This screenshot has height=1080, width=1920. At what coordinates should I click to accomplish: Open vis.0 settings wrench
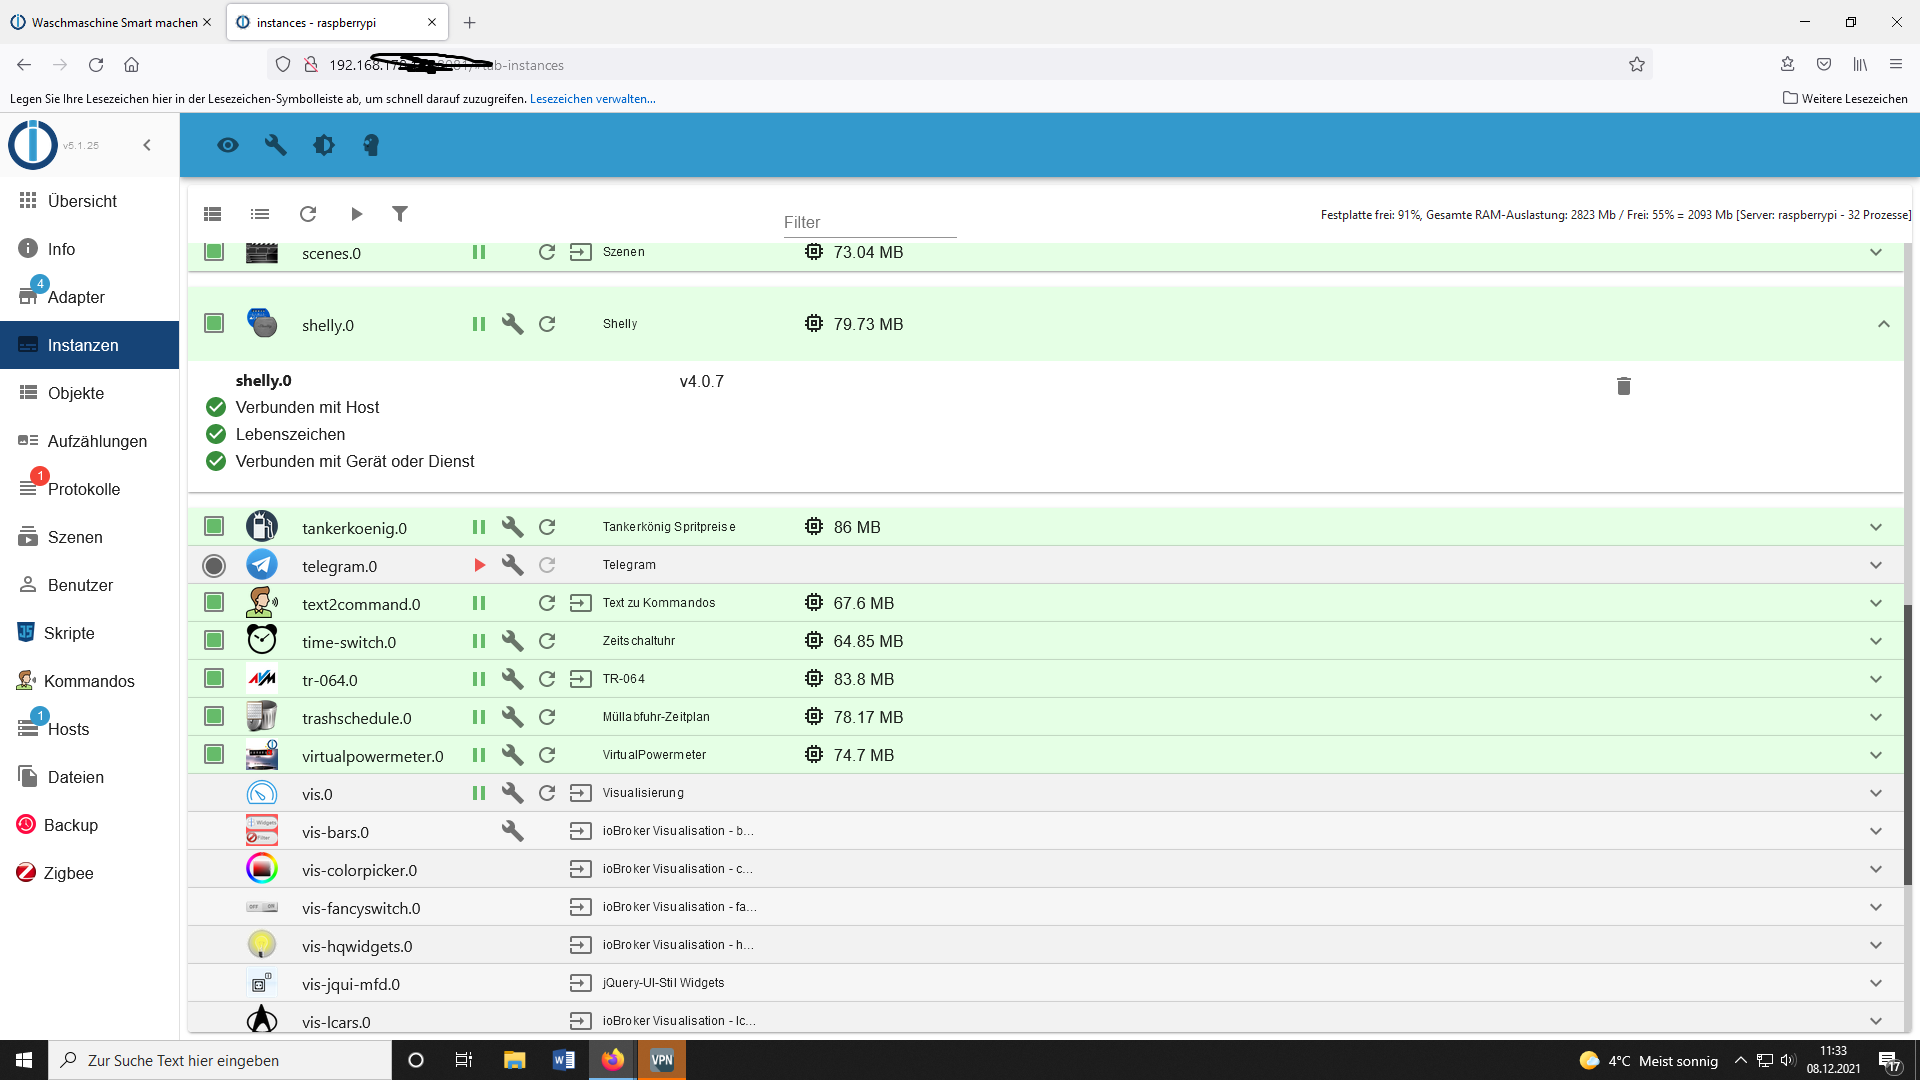tap(512, 793)
